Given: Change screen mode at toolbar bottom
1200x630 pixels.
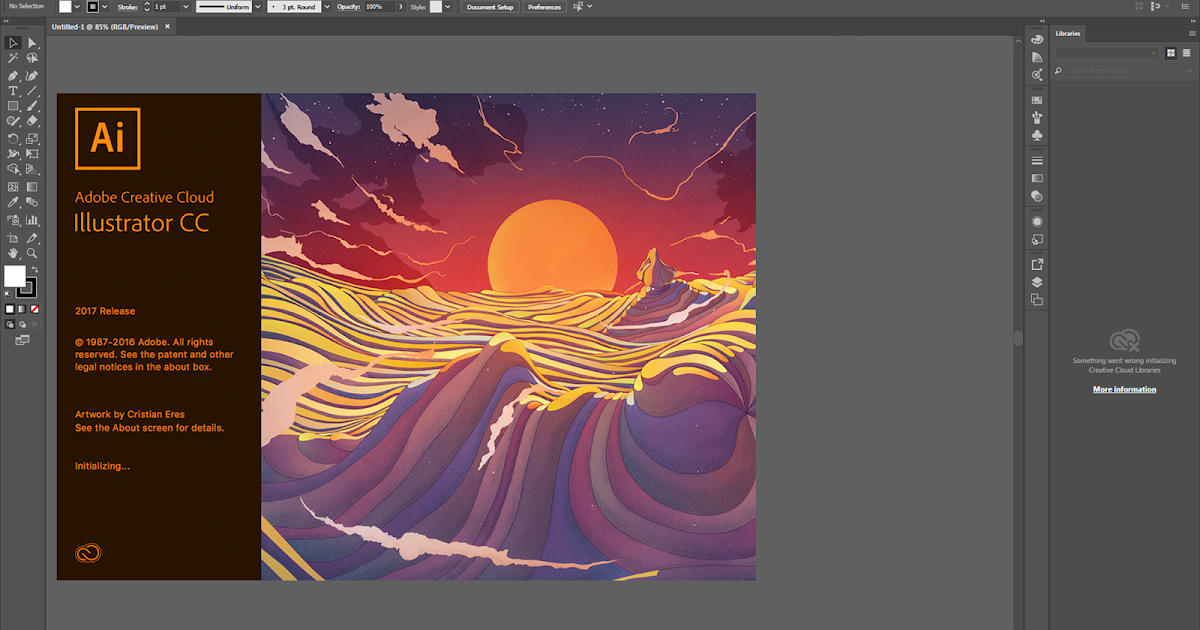Looking at the screenshot, I should coord(22,340).
